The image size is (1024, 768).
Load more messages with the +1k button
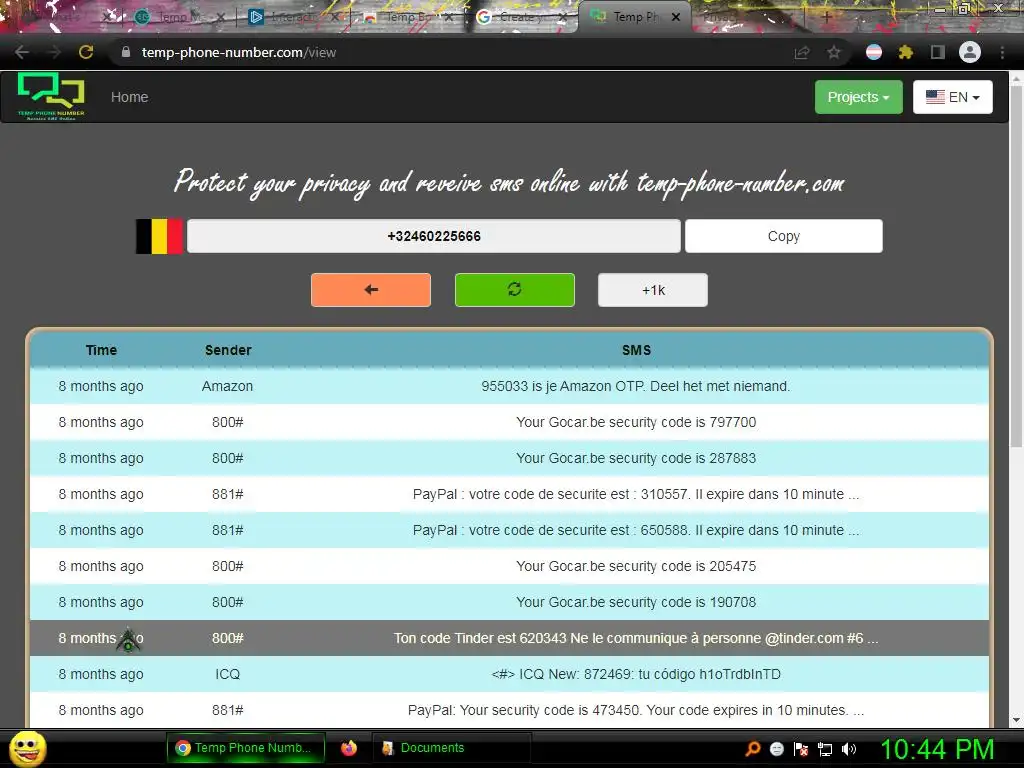(x=653, y=290)
